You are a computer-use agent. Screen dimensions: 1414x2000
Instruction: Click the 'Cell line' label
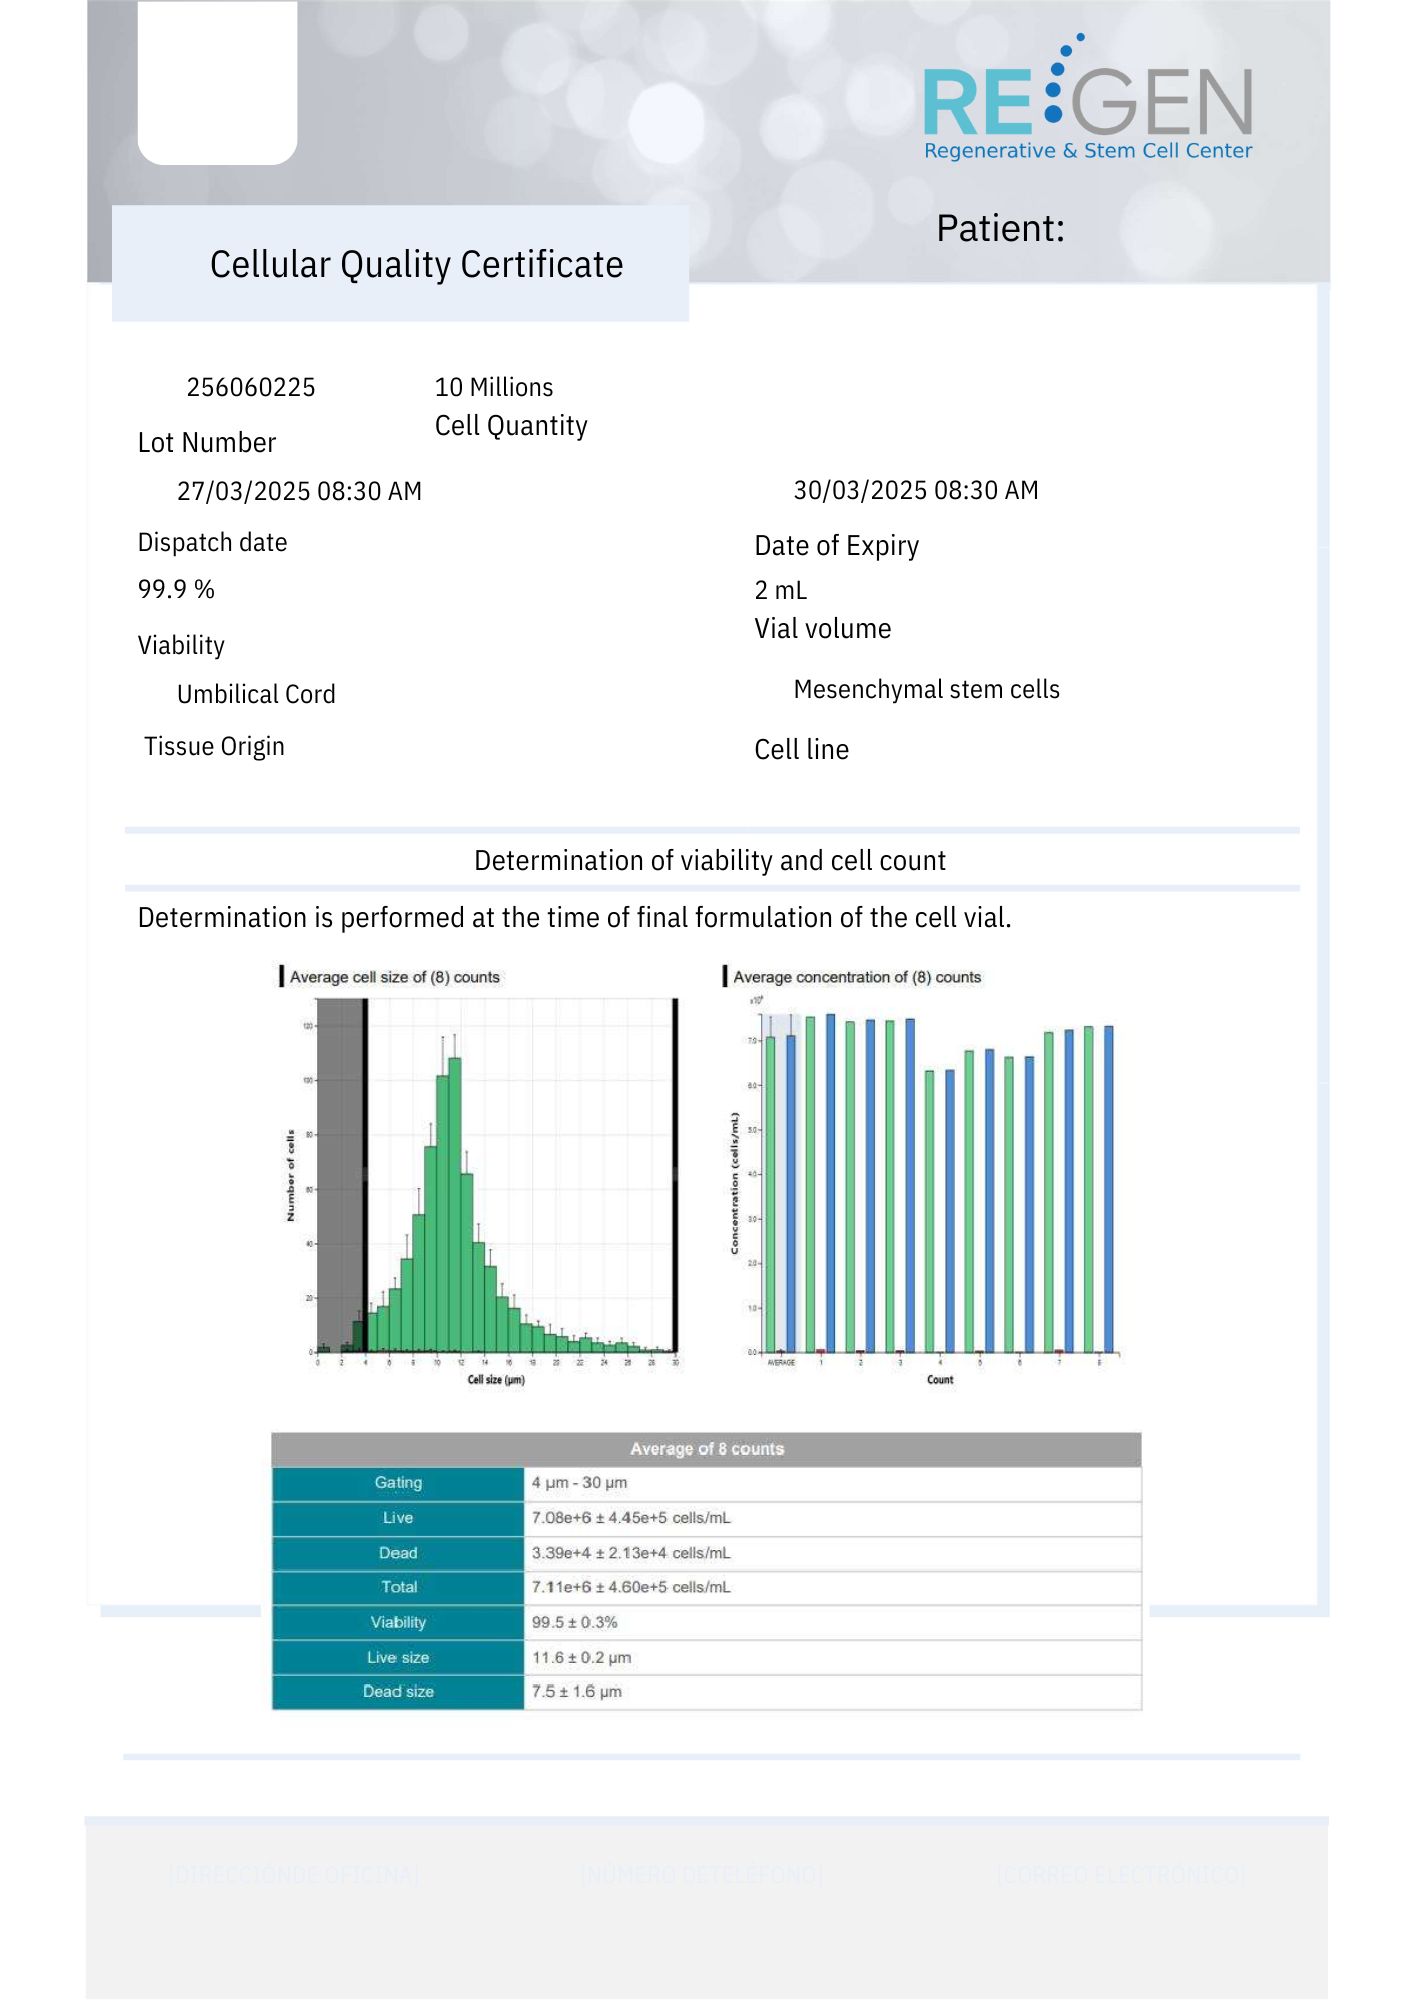point(801,750)
